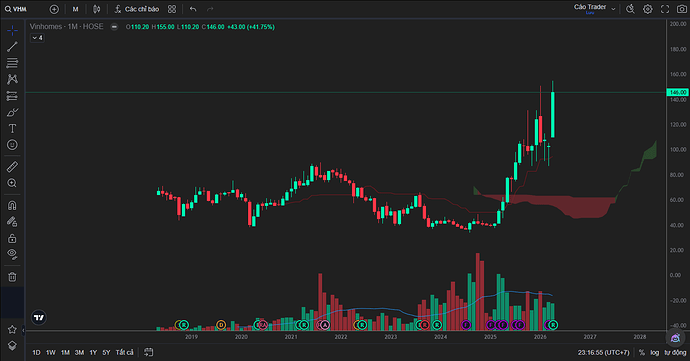The width and height of the screenshot is (690, 361).
Task: Select the 3M time range
Action: coord(79,352)
